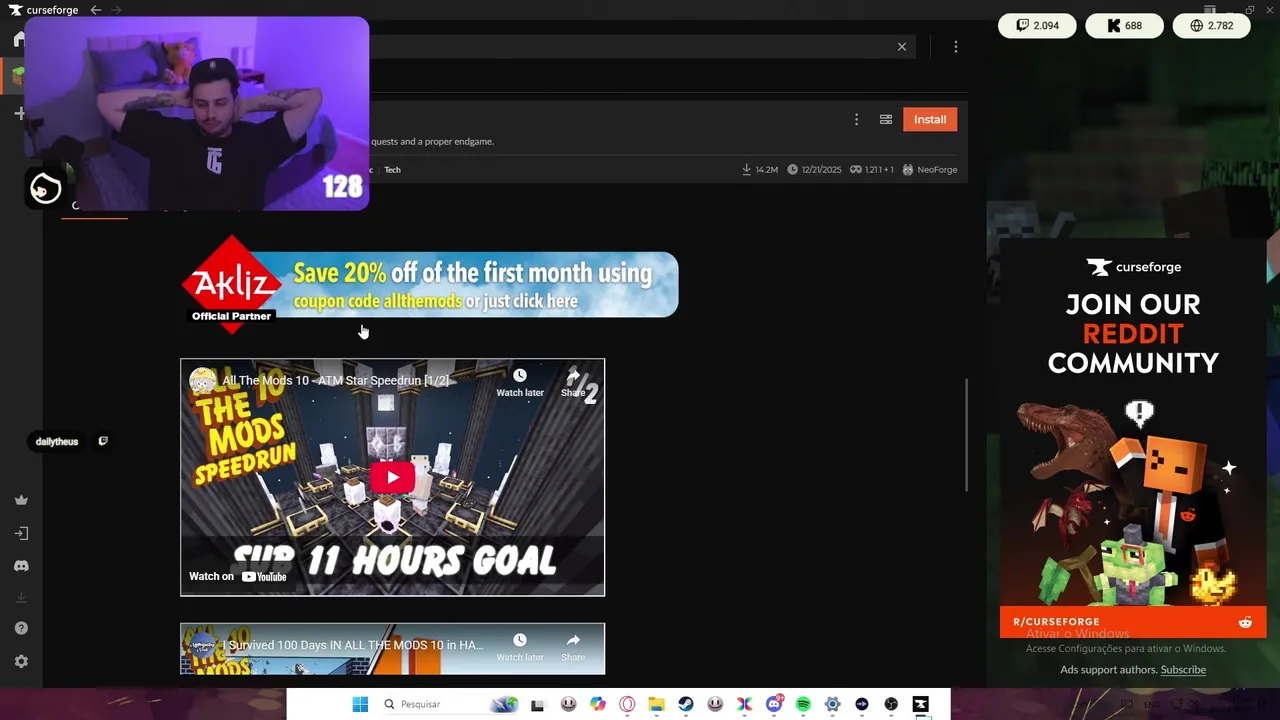Click the curseforge logo in title bar
This screenshot has height=720, width=1280.
pyautogui.click(x=44, y=10)
